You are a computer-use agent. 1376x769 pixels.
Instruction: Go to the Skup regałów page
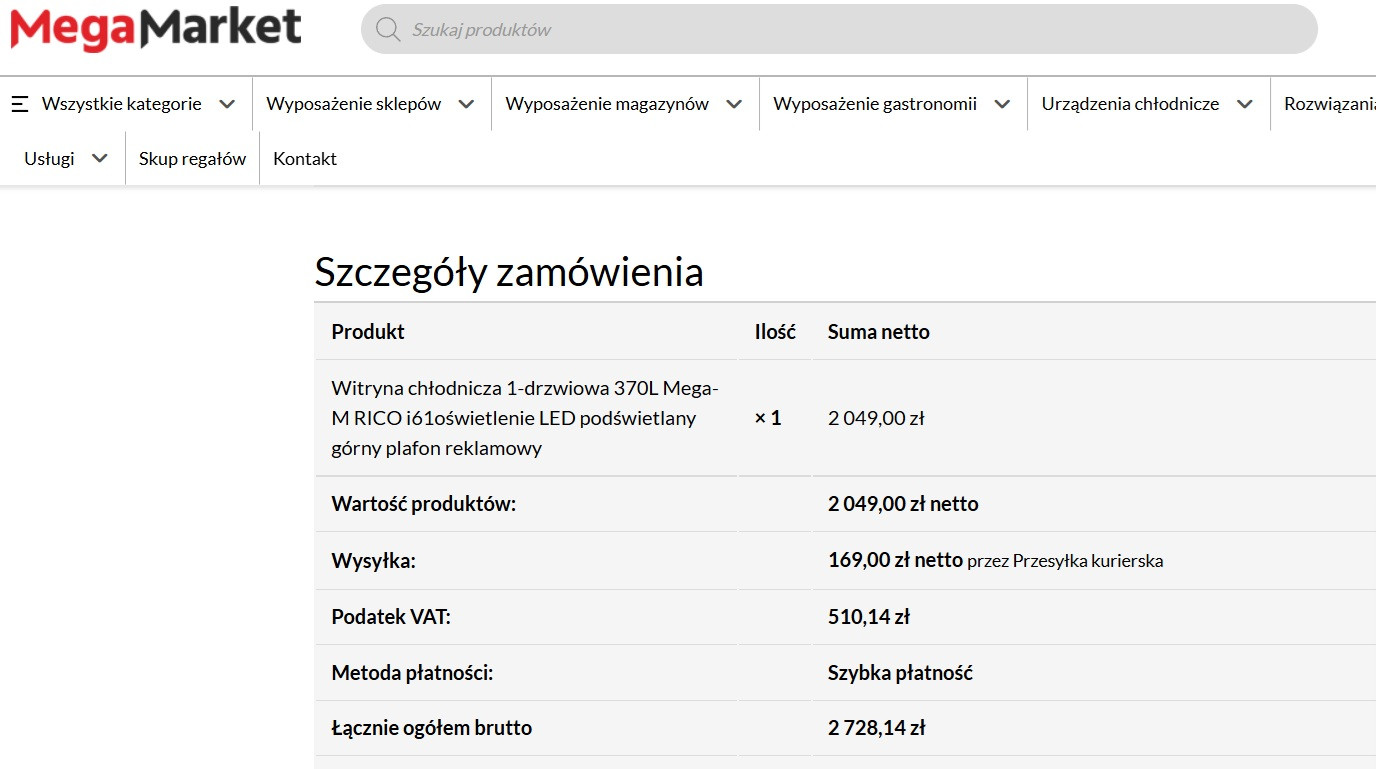pyautogui.click(x=192, y=159)
